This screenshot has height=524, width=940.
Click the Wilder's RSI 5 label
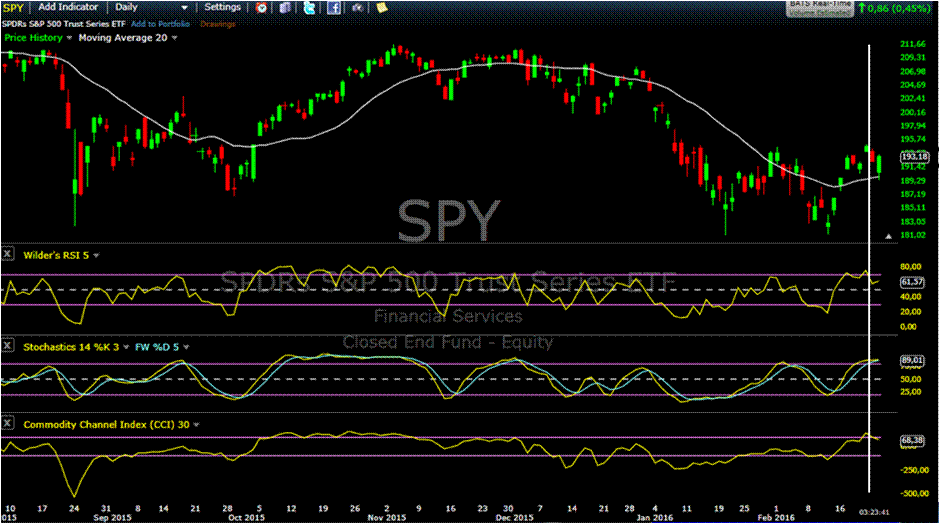tap(56, 255)
